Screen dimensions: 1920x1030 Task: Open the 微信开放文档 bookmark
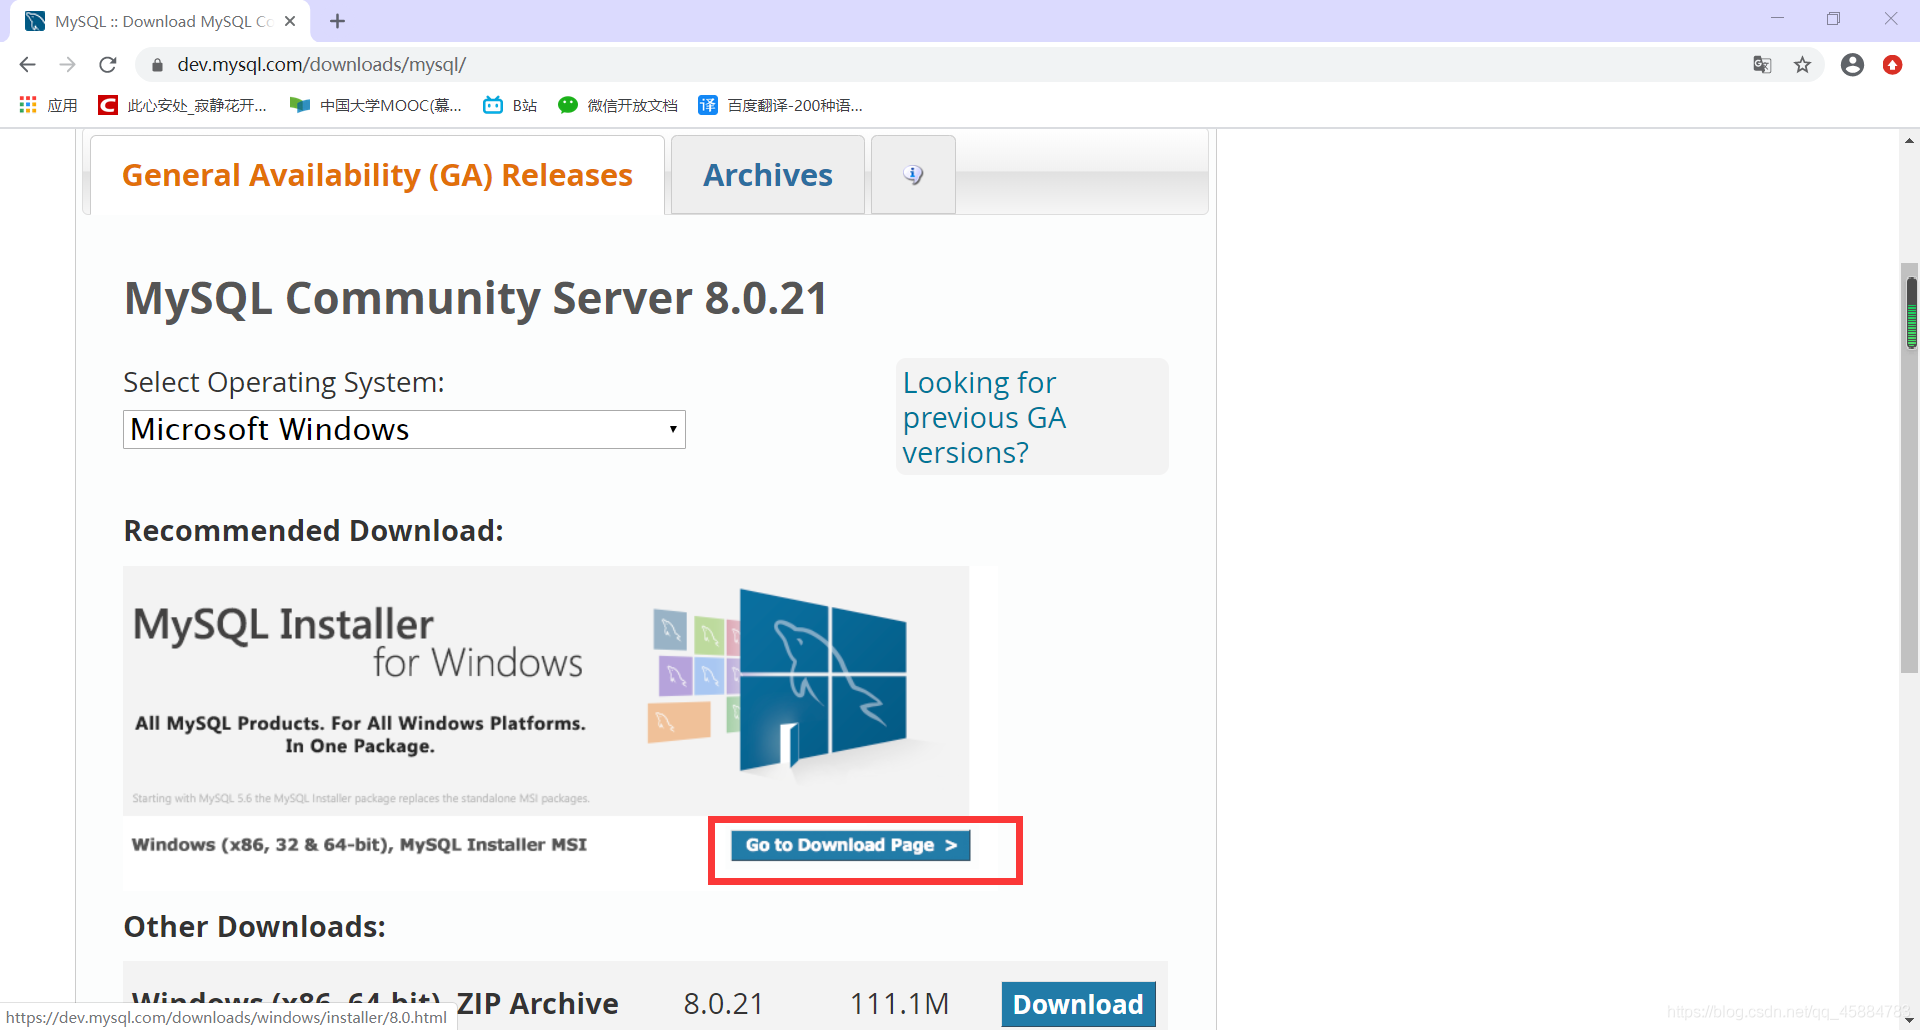618,105
